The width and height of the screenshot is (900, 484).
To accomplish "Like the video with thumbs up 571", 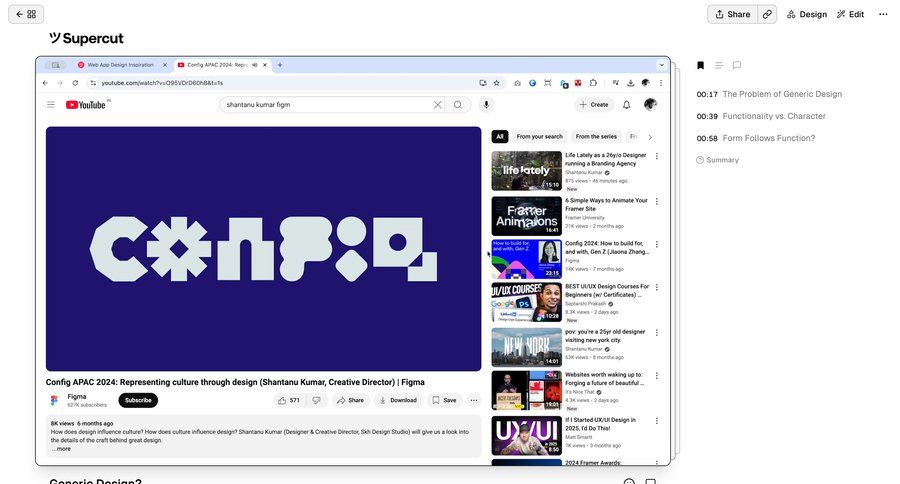I will [x=289, y=400].
